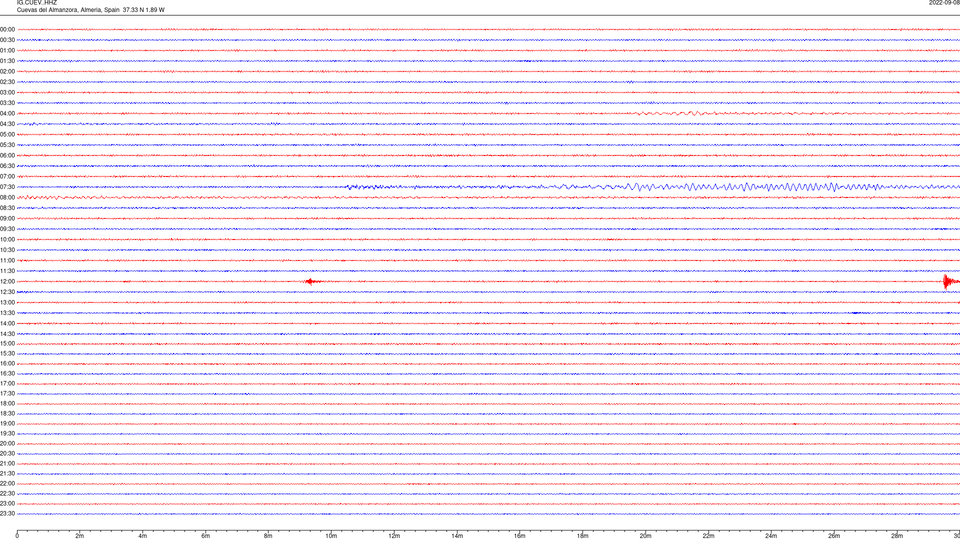Image resolution: width=960 pixels, height=540 pixels.
Task: Select the '24m' axis tick label
Action: (771, 536)
